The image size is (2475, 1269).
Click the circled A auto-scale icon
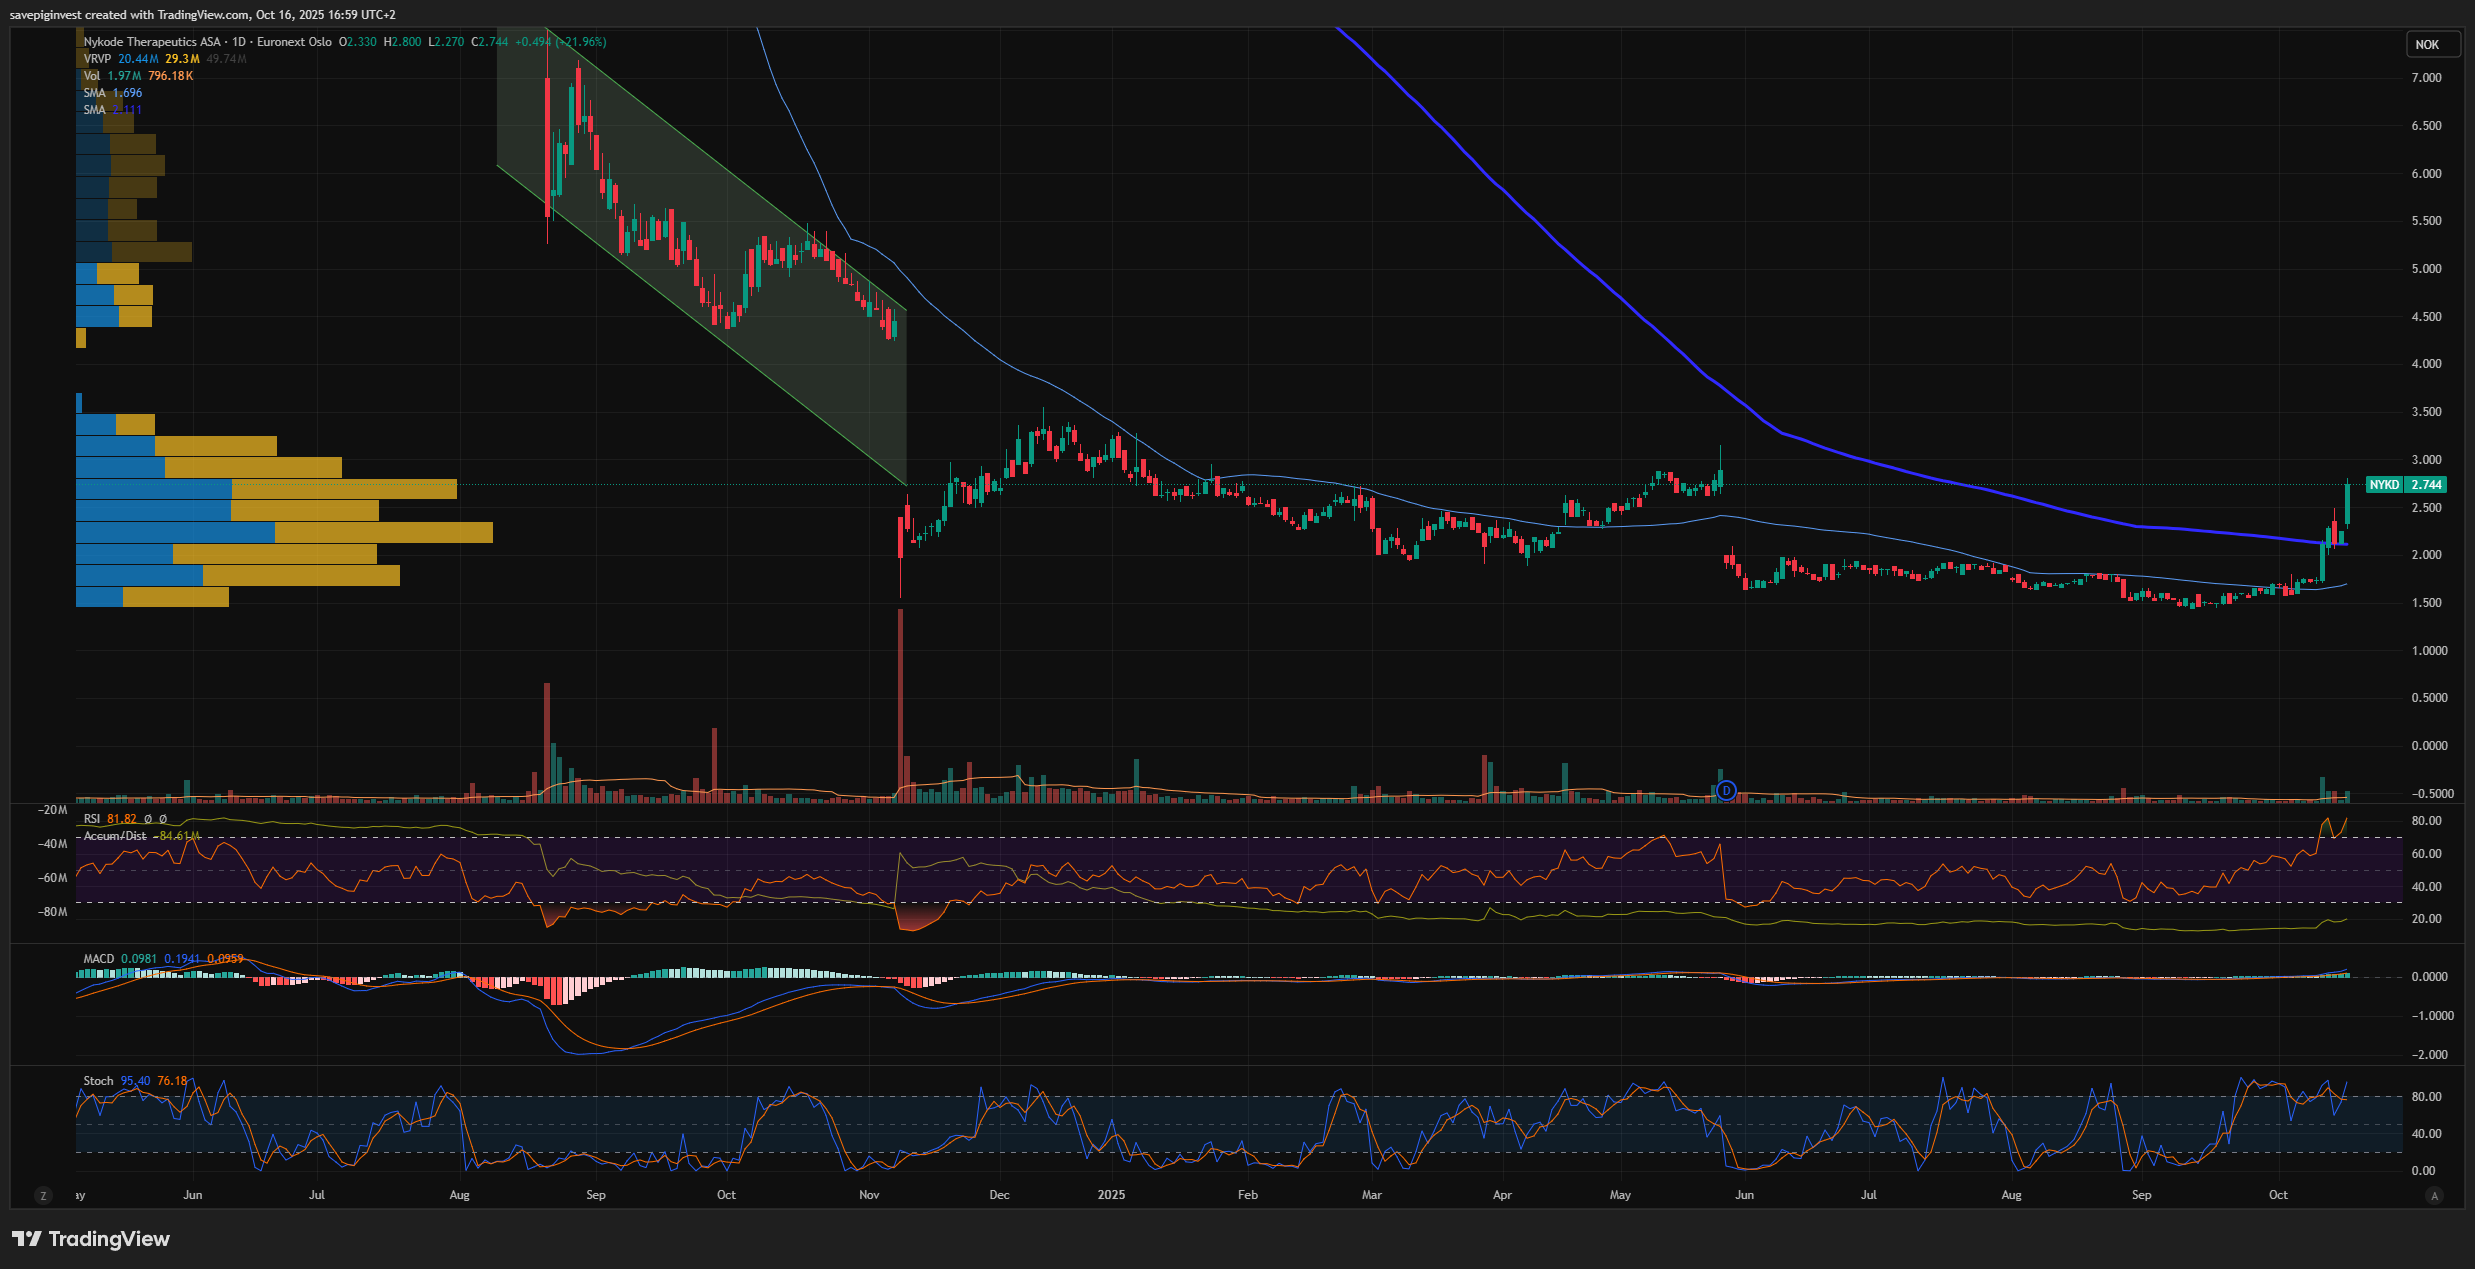coord(2434,1195)
